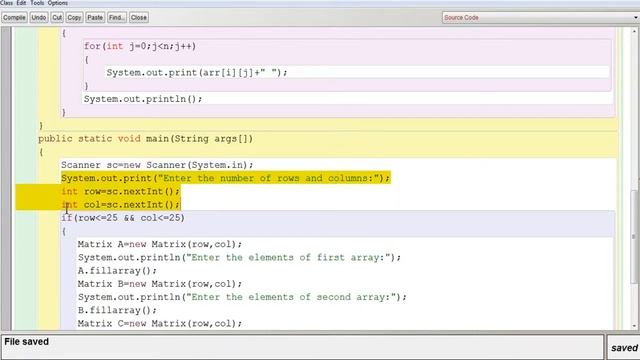Click the 'int row=sc.nextInt();' line
The image size is (640, 360).
tap(120, 191)
